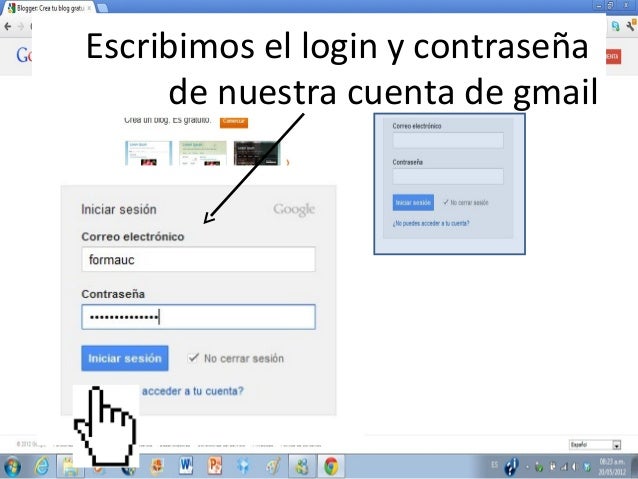The image size is (638, 479).
Task: Open the network signal tray icon
Action: coord(564,467)
